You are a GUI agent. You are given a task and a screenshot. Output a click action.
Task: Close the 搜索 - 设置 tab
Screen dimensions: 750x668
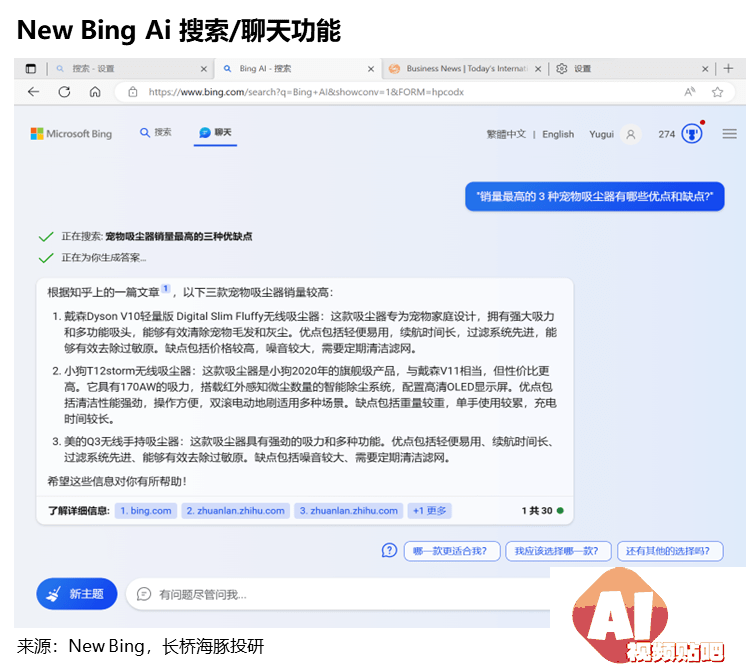click(x=204, y=69)
